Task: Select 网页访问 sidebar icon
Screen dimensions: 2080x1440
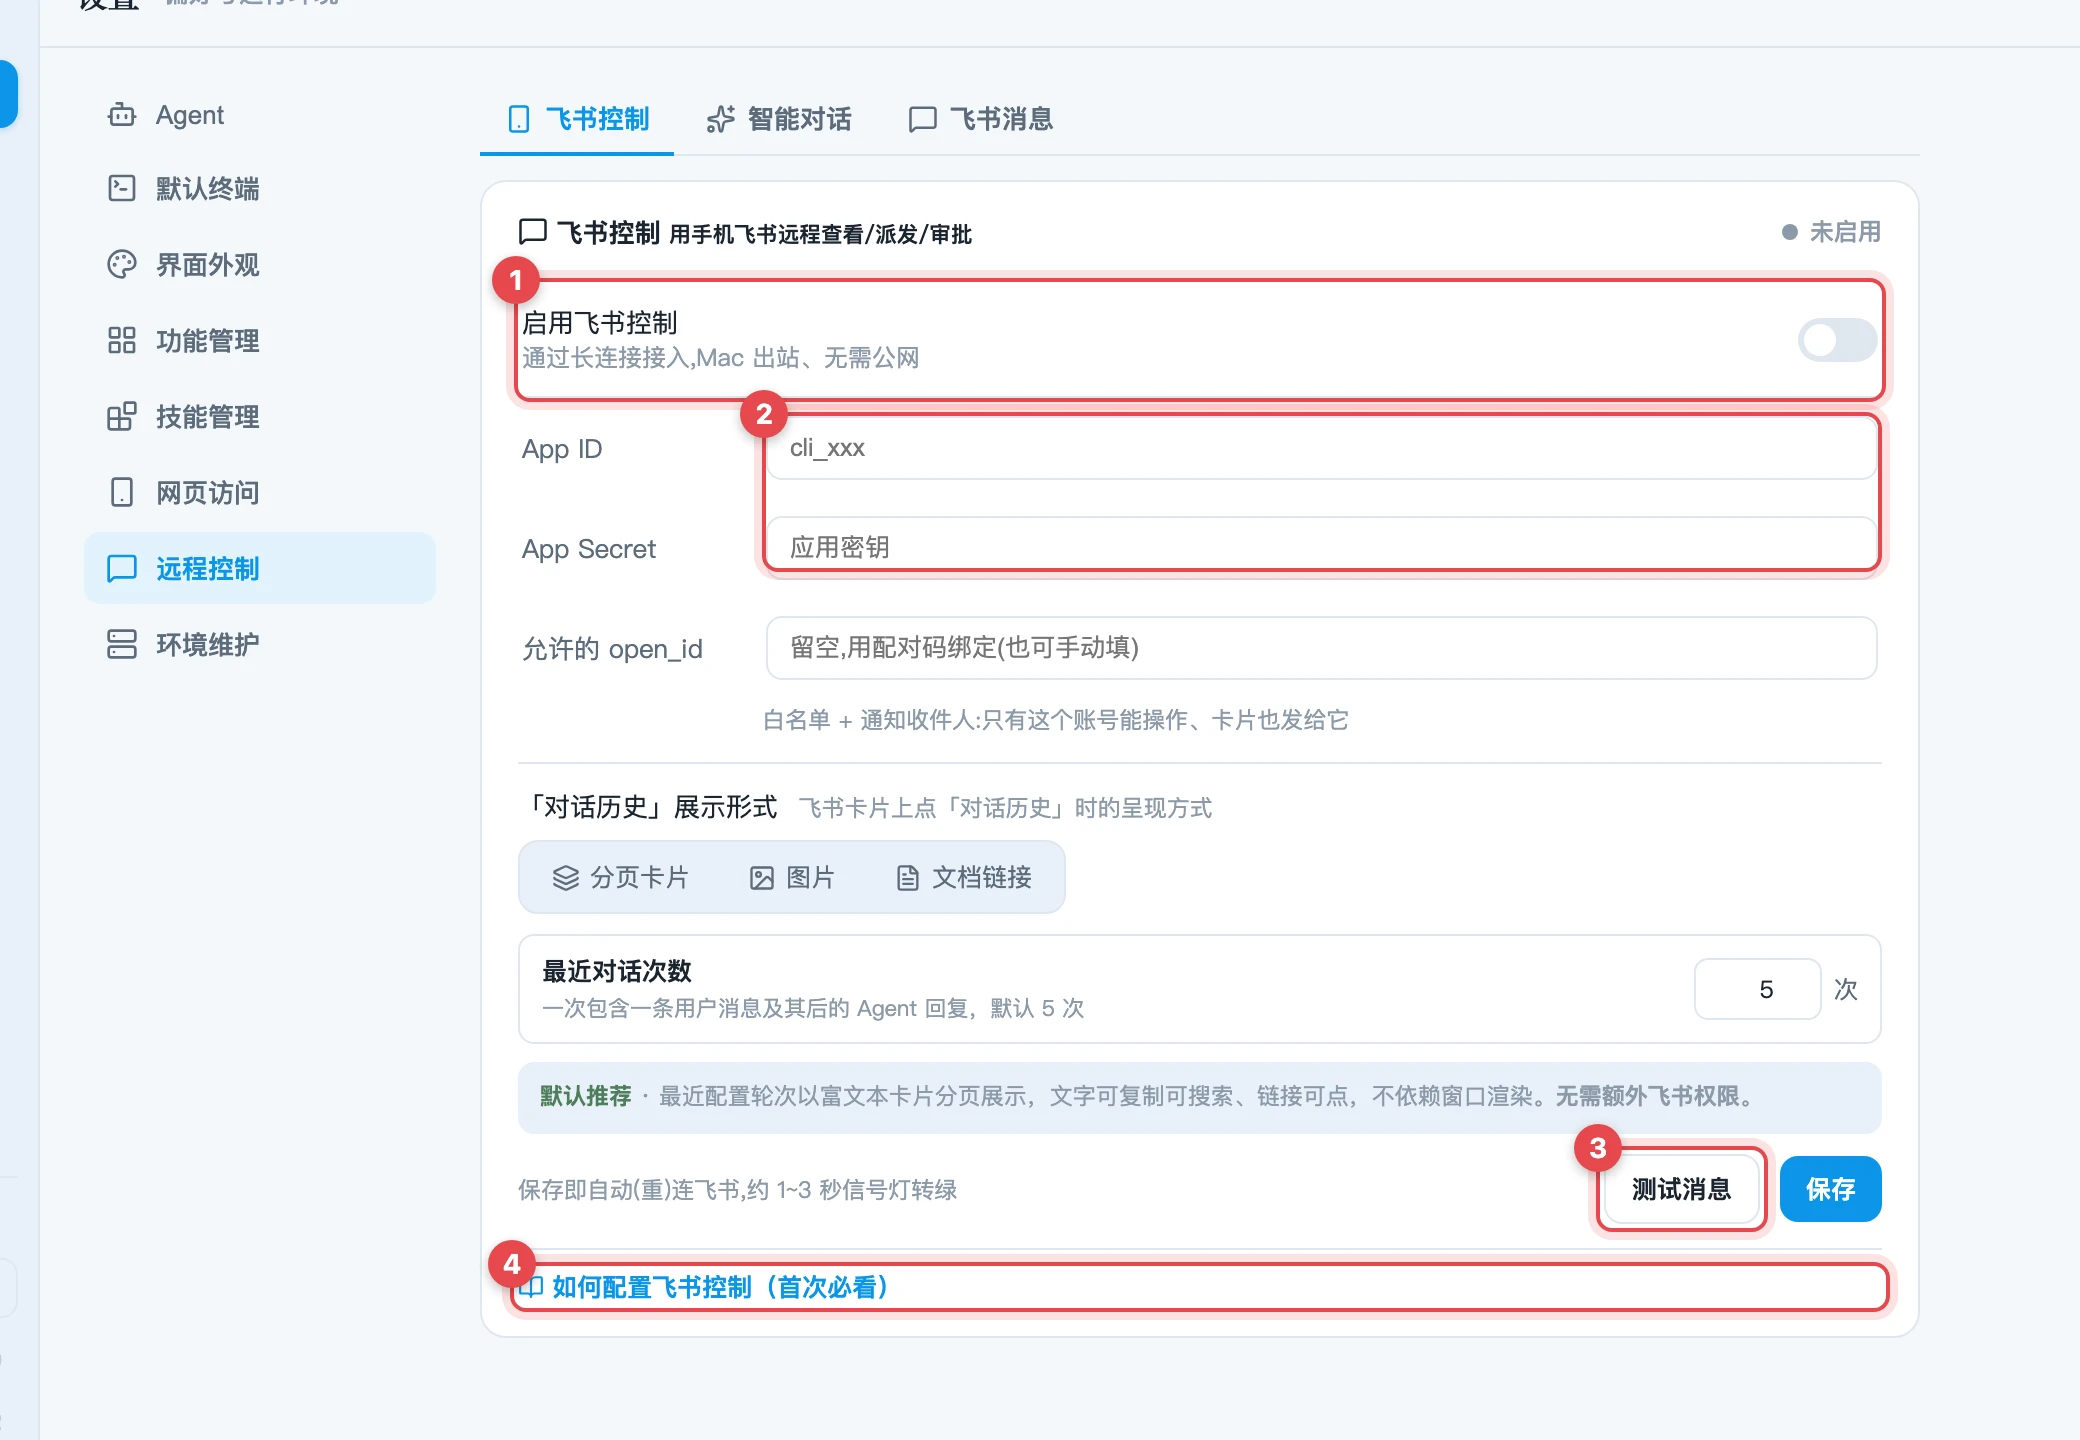Action: tap(122, 492)
